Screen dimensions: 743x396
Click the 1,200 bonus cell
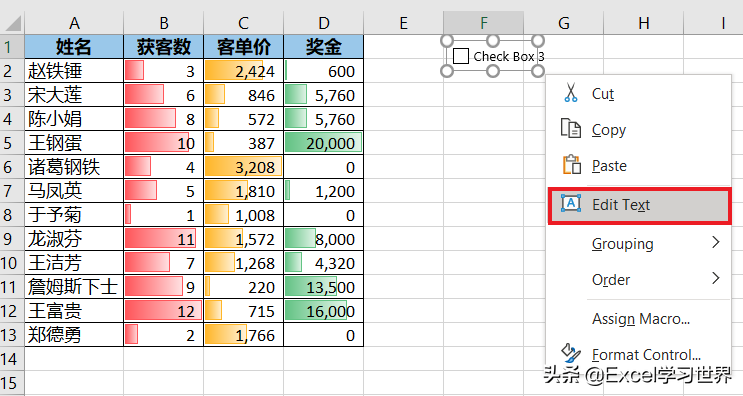(x=324, y=190)
